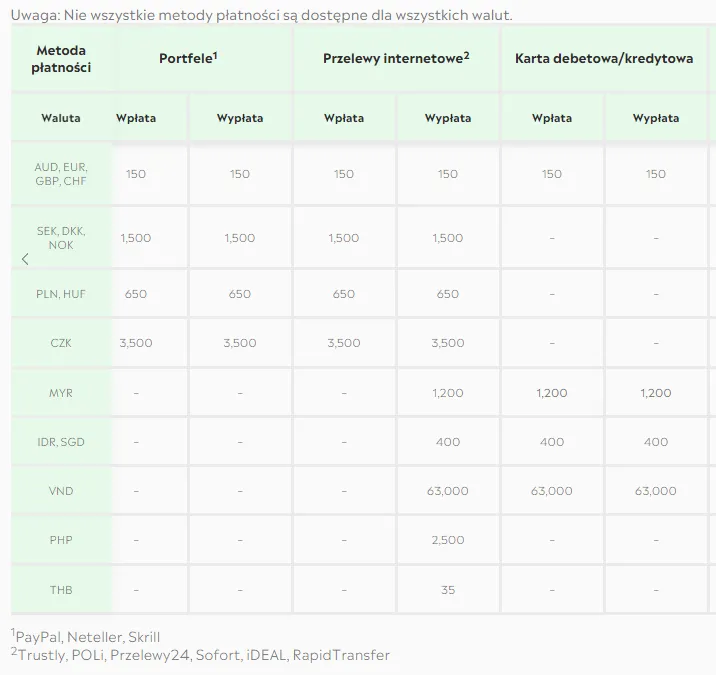Select the VND currency row label
The image size is (716, 675).
tap(61, 491)
